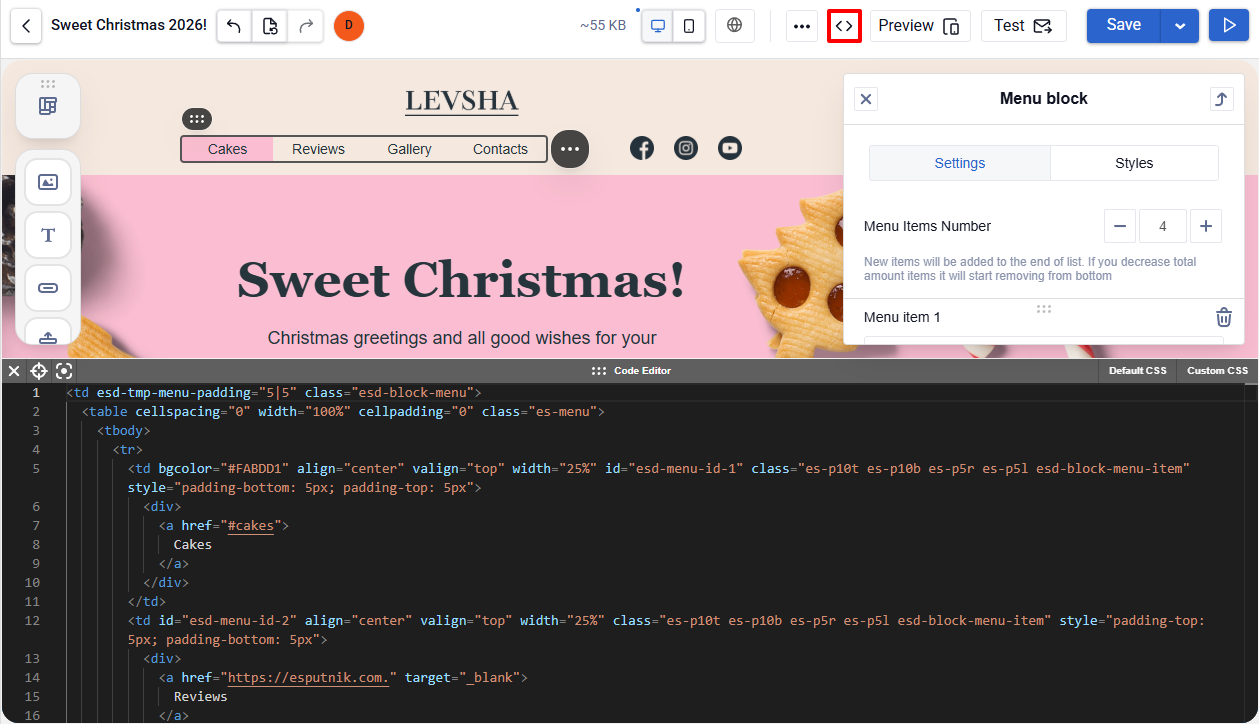Select the text block tool (T) in the sidebar
This screenshot has width=1259, height=724.
47,235
